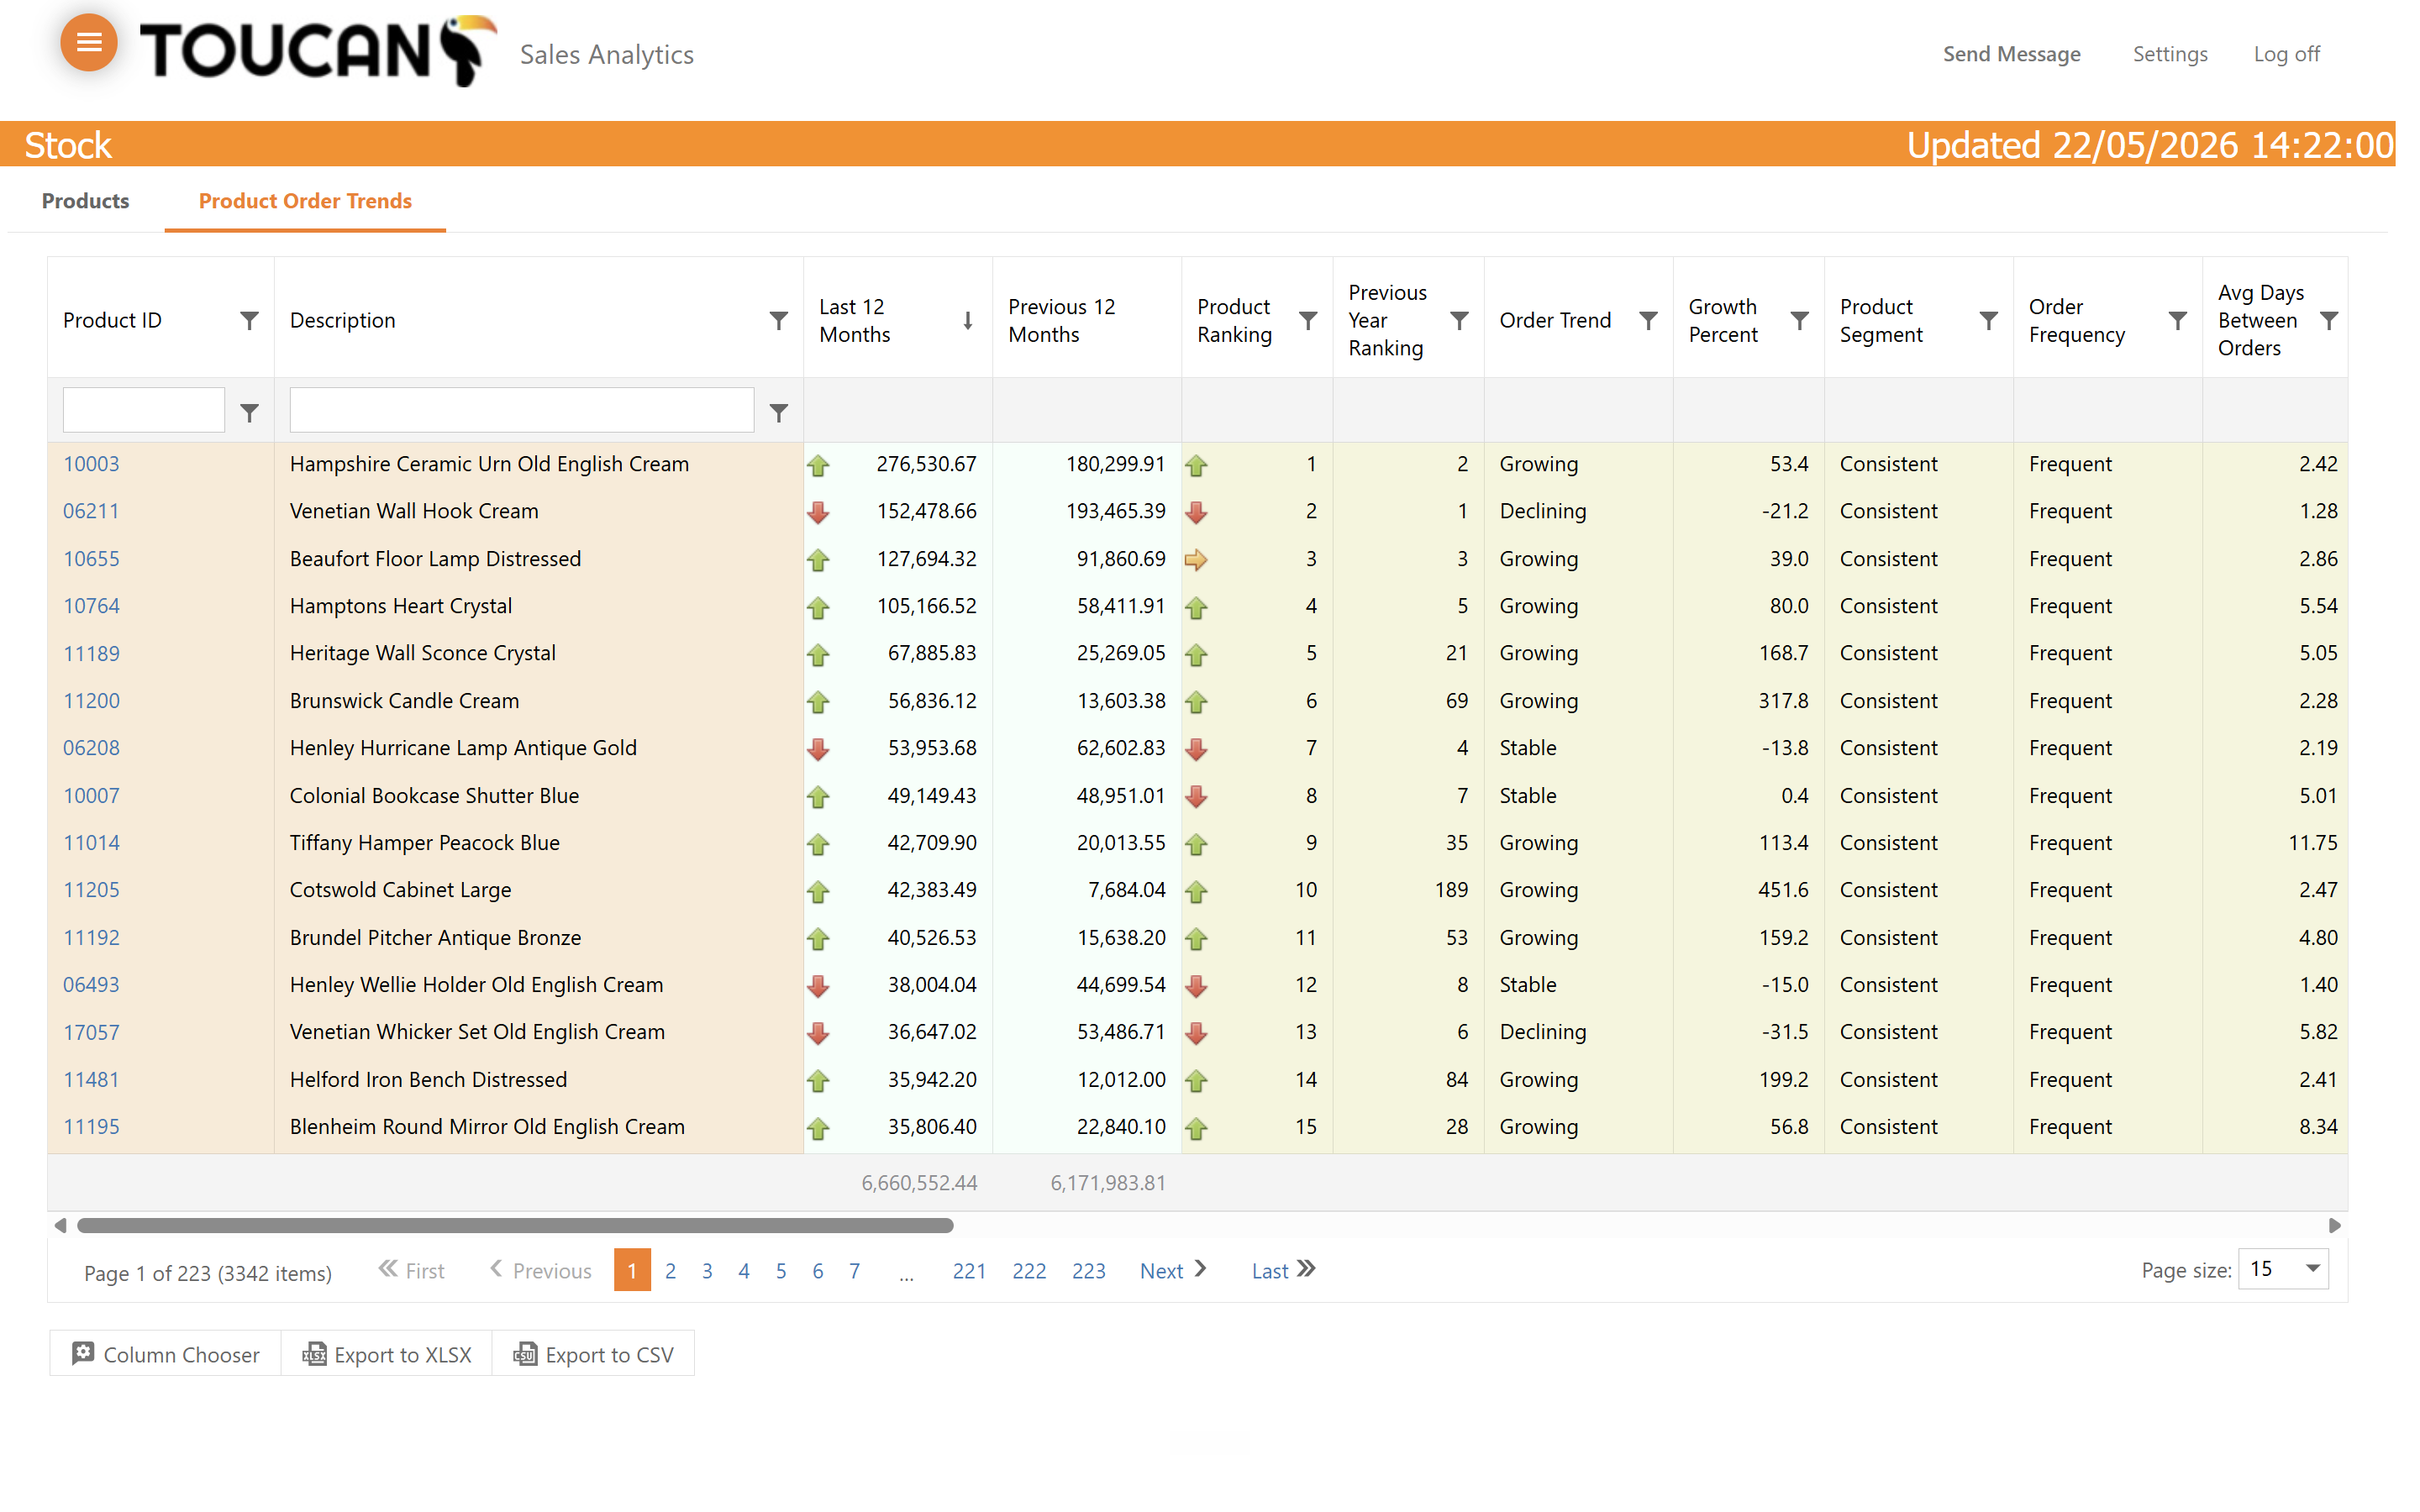Viewport: 2420px width, 1512px height.
Task: Click orange sideways arrow in Beaufort row ranking
Action: pyautogui.click(x=1196, y=560)
